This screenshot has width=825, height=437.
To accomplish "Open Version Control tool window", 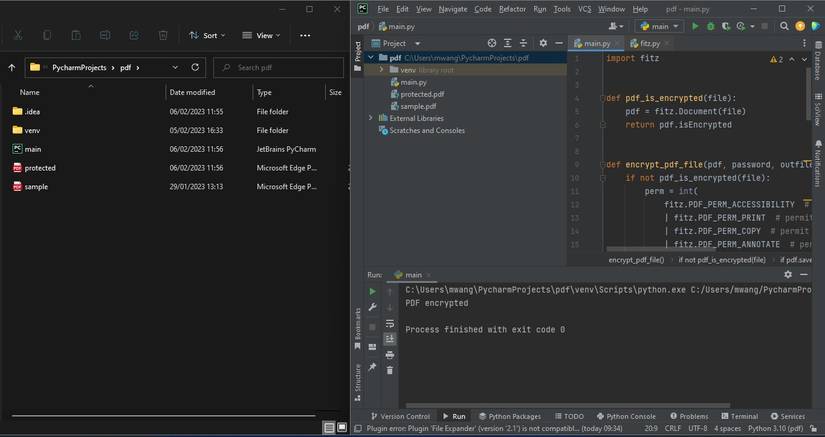I will 400,416.
